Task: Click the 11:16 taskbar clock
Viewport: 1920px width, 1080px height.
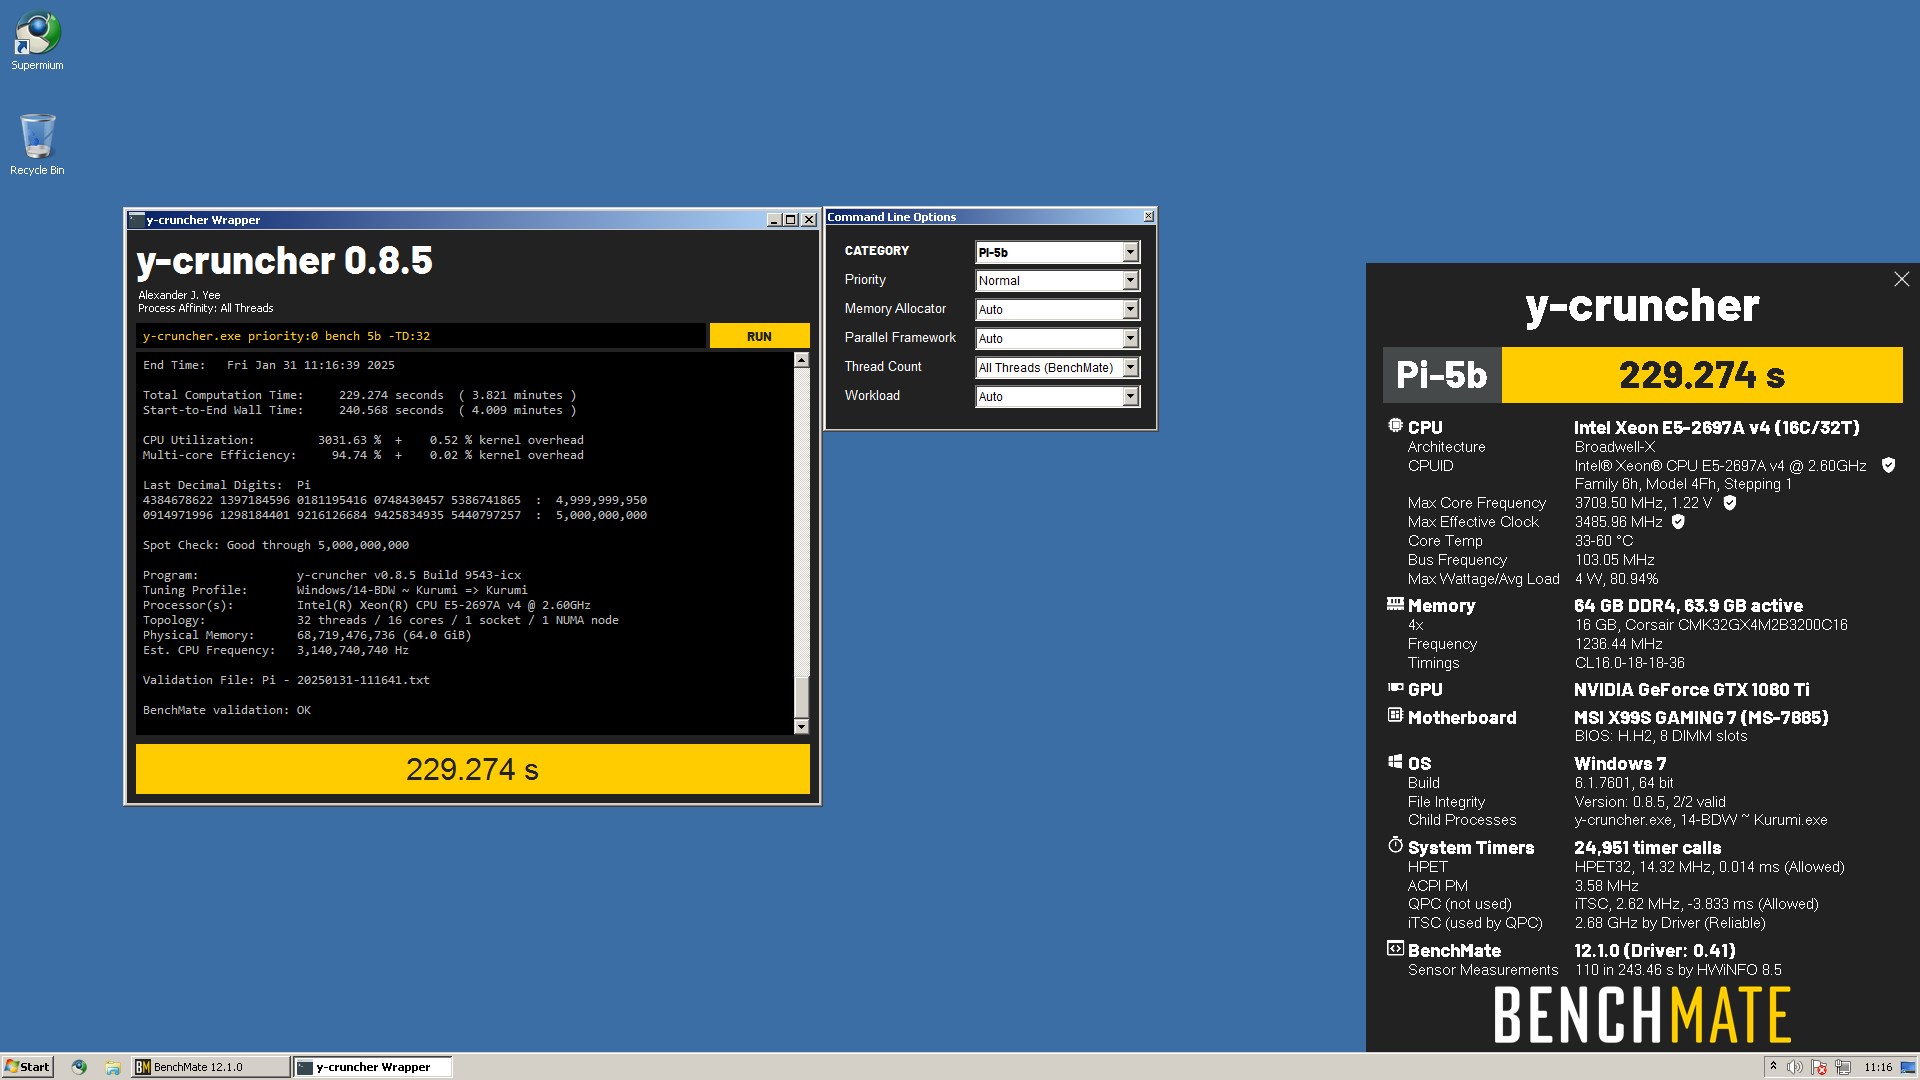Action: [1877, 1067]
